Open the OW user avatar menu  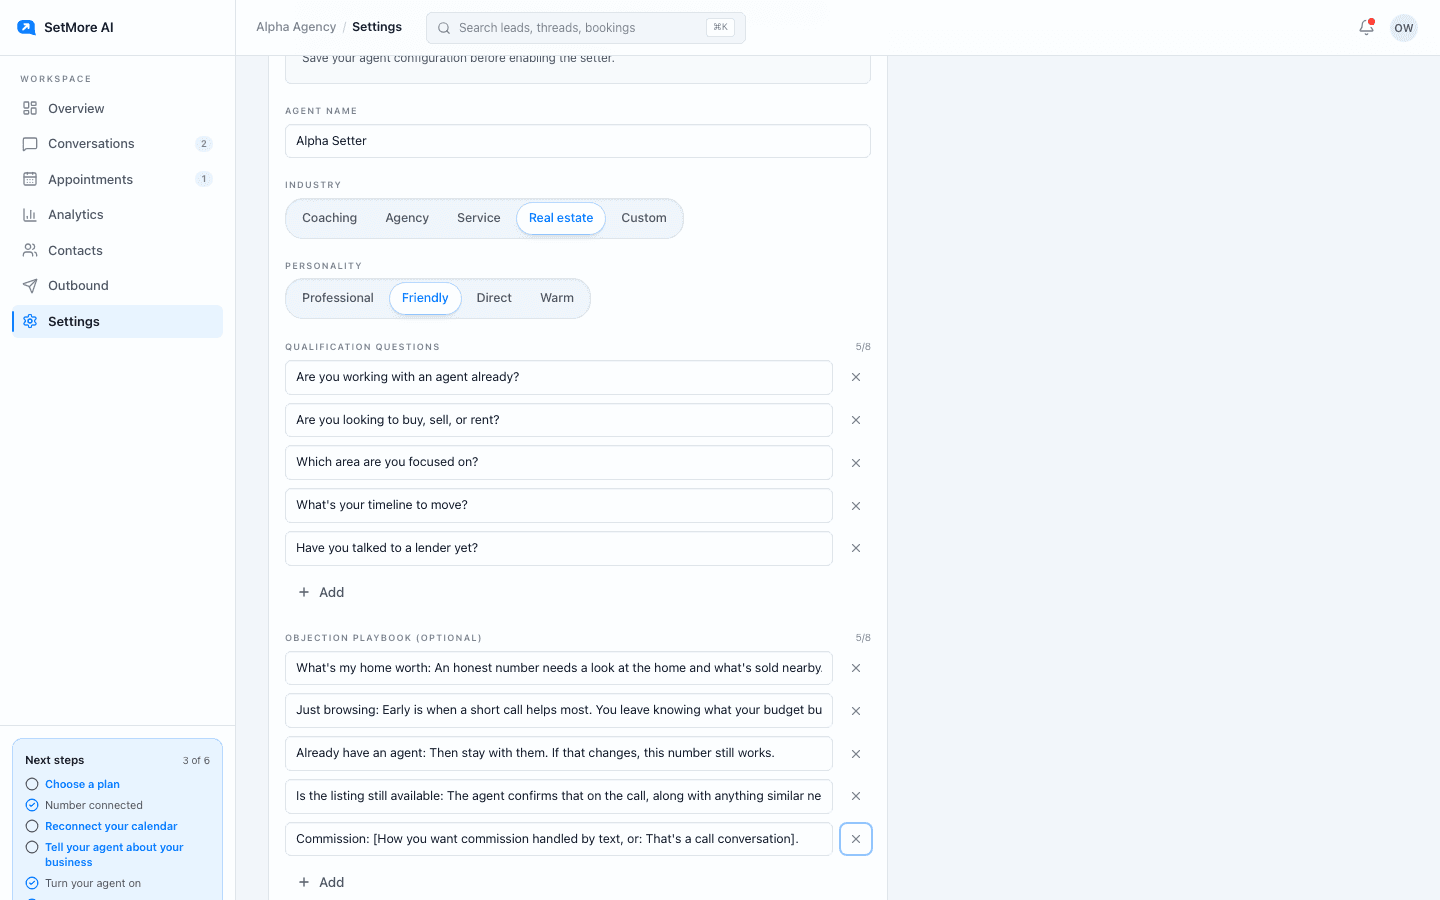point(1404,28)
